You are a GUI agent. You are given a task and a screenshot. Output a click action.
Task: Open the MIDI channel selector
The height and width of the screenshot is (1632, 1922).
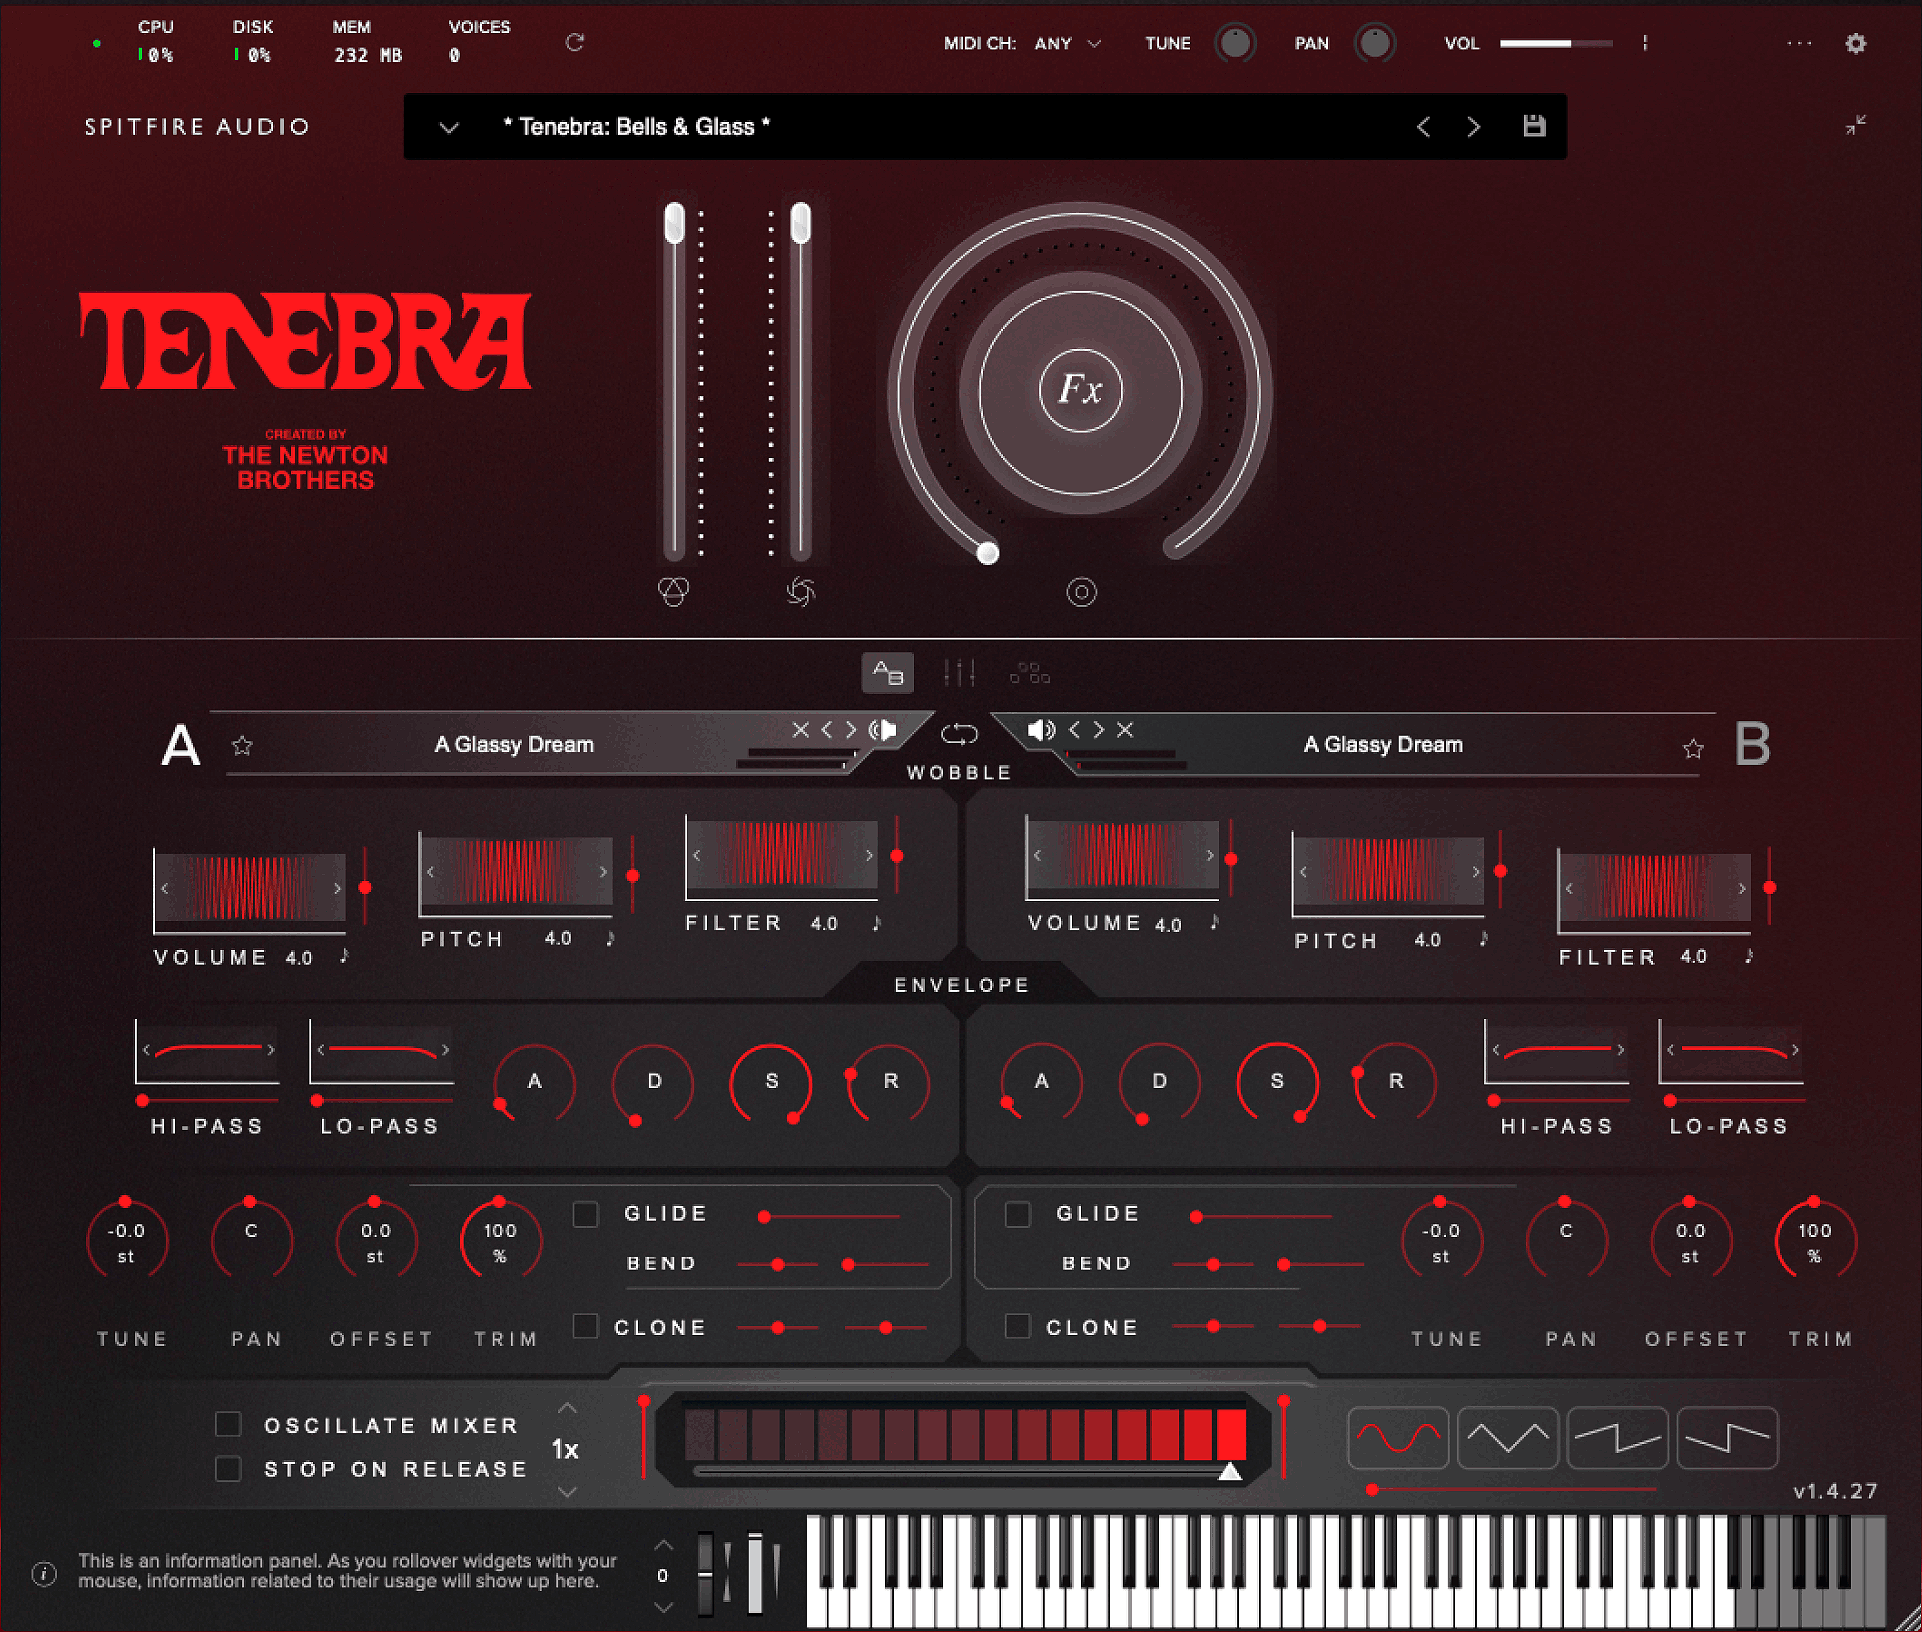click(1067, 43)
